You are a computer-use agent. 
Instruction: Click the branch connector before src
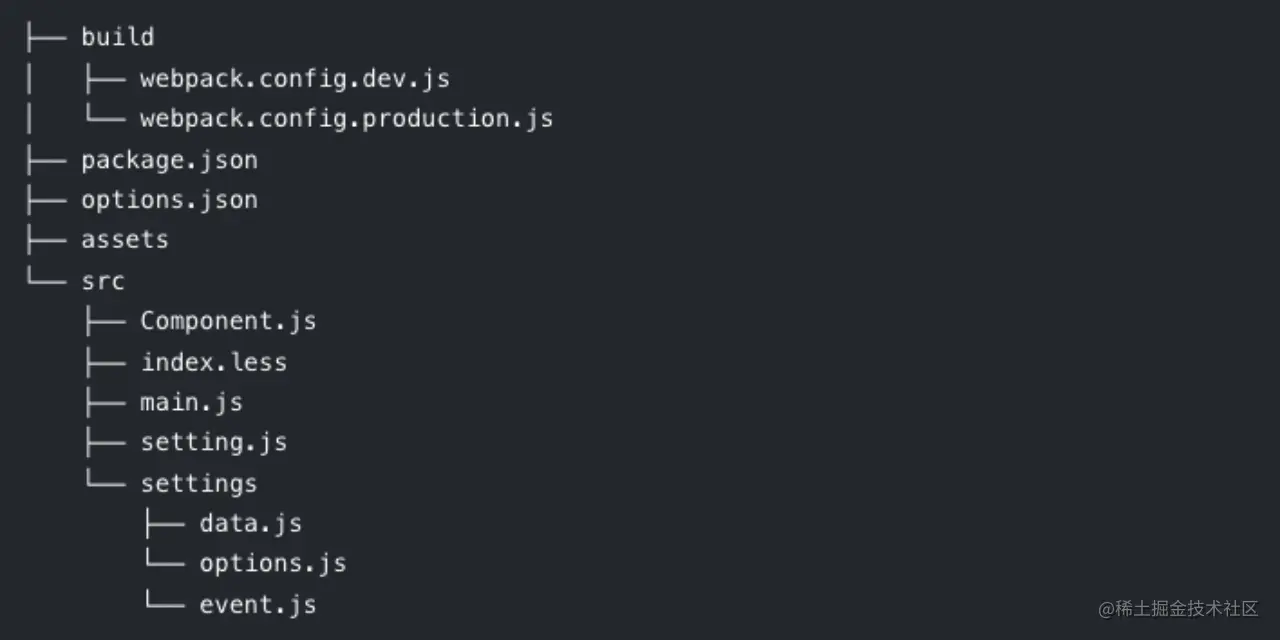[45, 279]
